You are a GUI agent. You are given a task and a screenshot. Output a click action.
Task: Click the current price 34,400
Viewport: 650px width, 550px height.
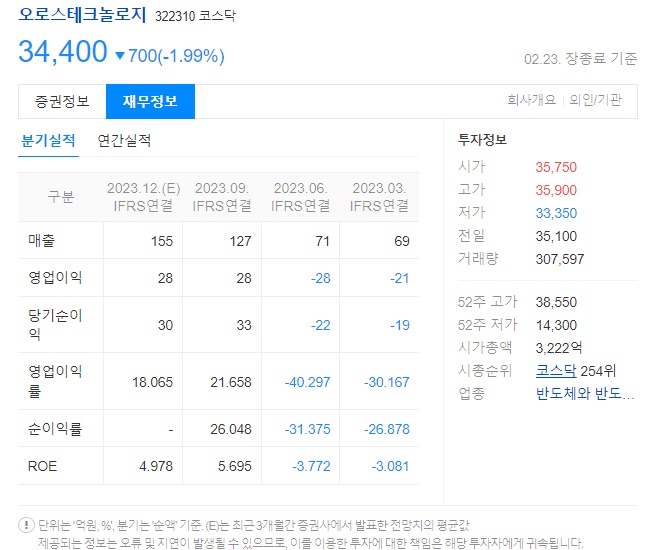(63, 51)
